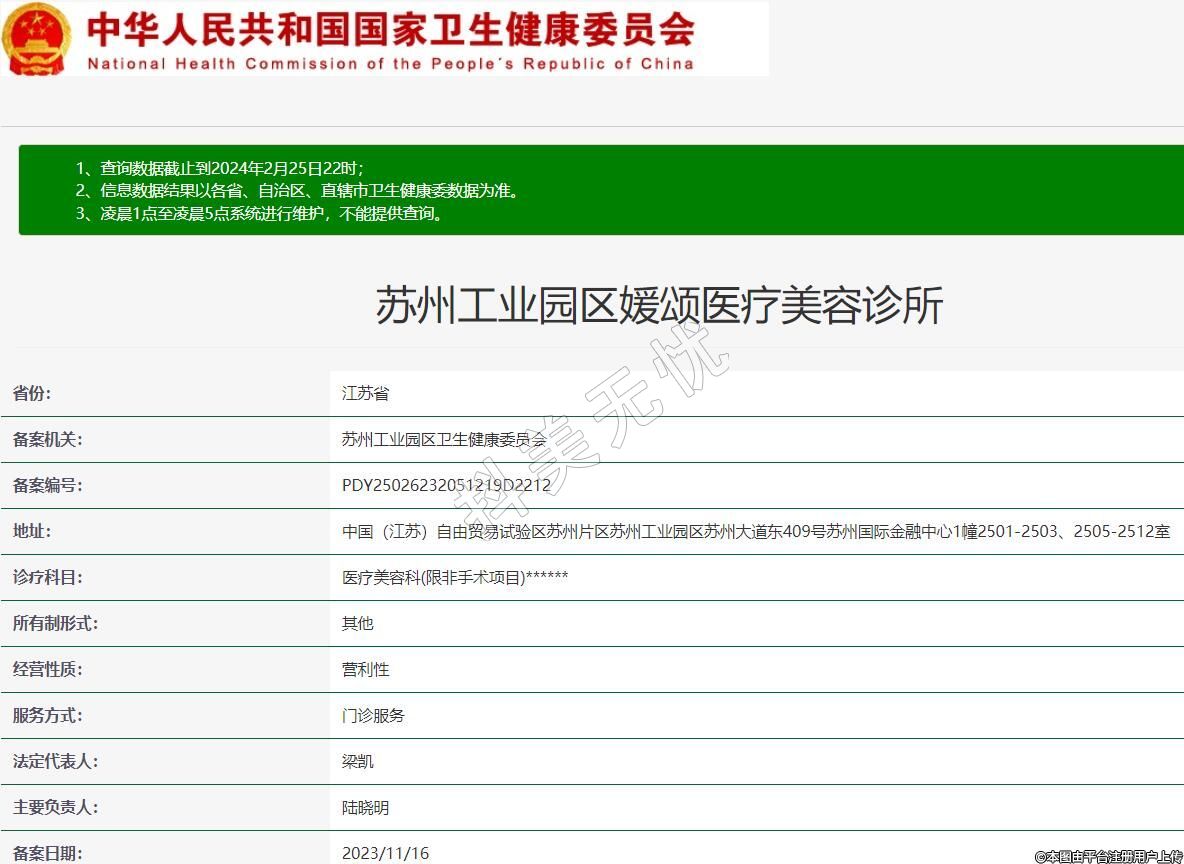Click the first notice line about 2024年2月25日
Viewport: 1184px width, 864px height.
[220, 168]
